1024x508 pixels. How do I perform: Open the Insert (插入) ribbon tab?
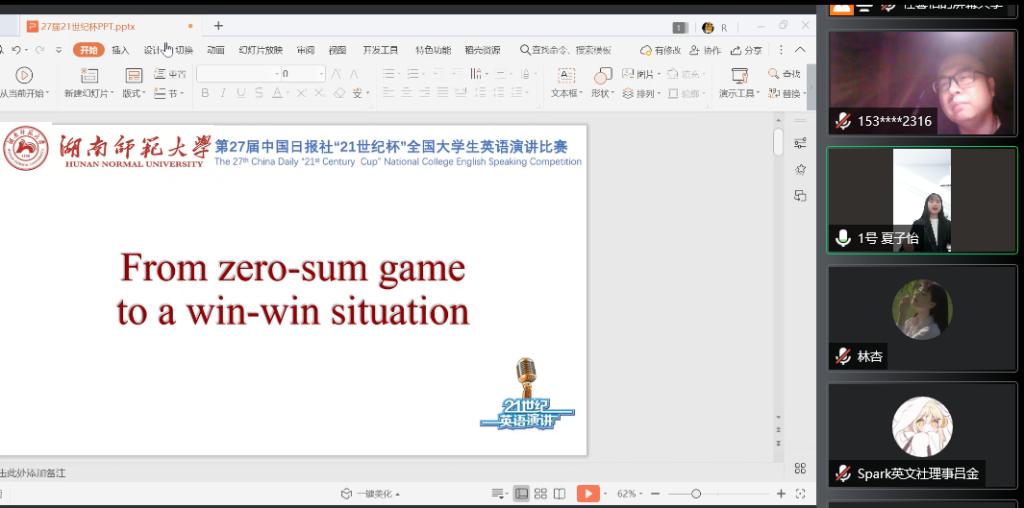click(x=120, y=50)
